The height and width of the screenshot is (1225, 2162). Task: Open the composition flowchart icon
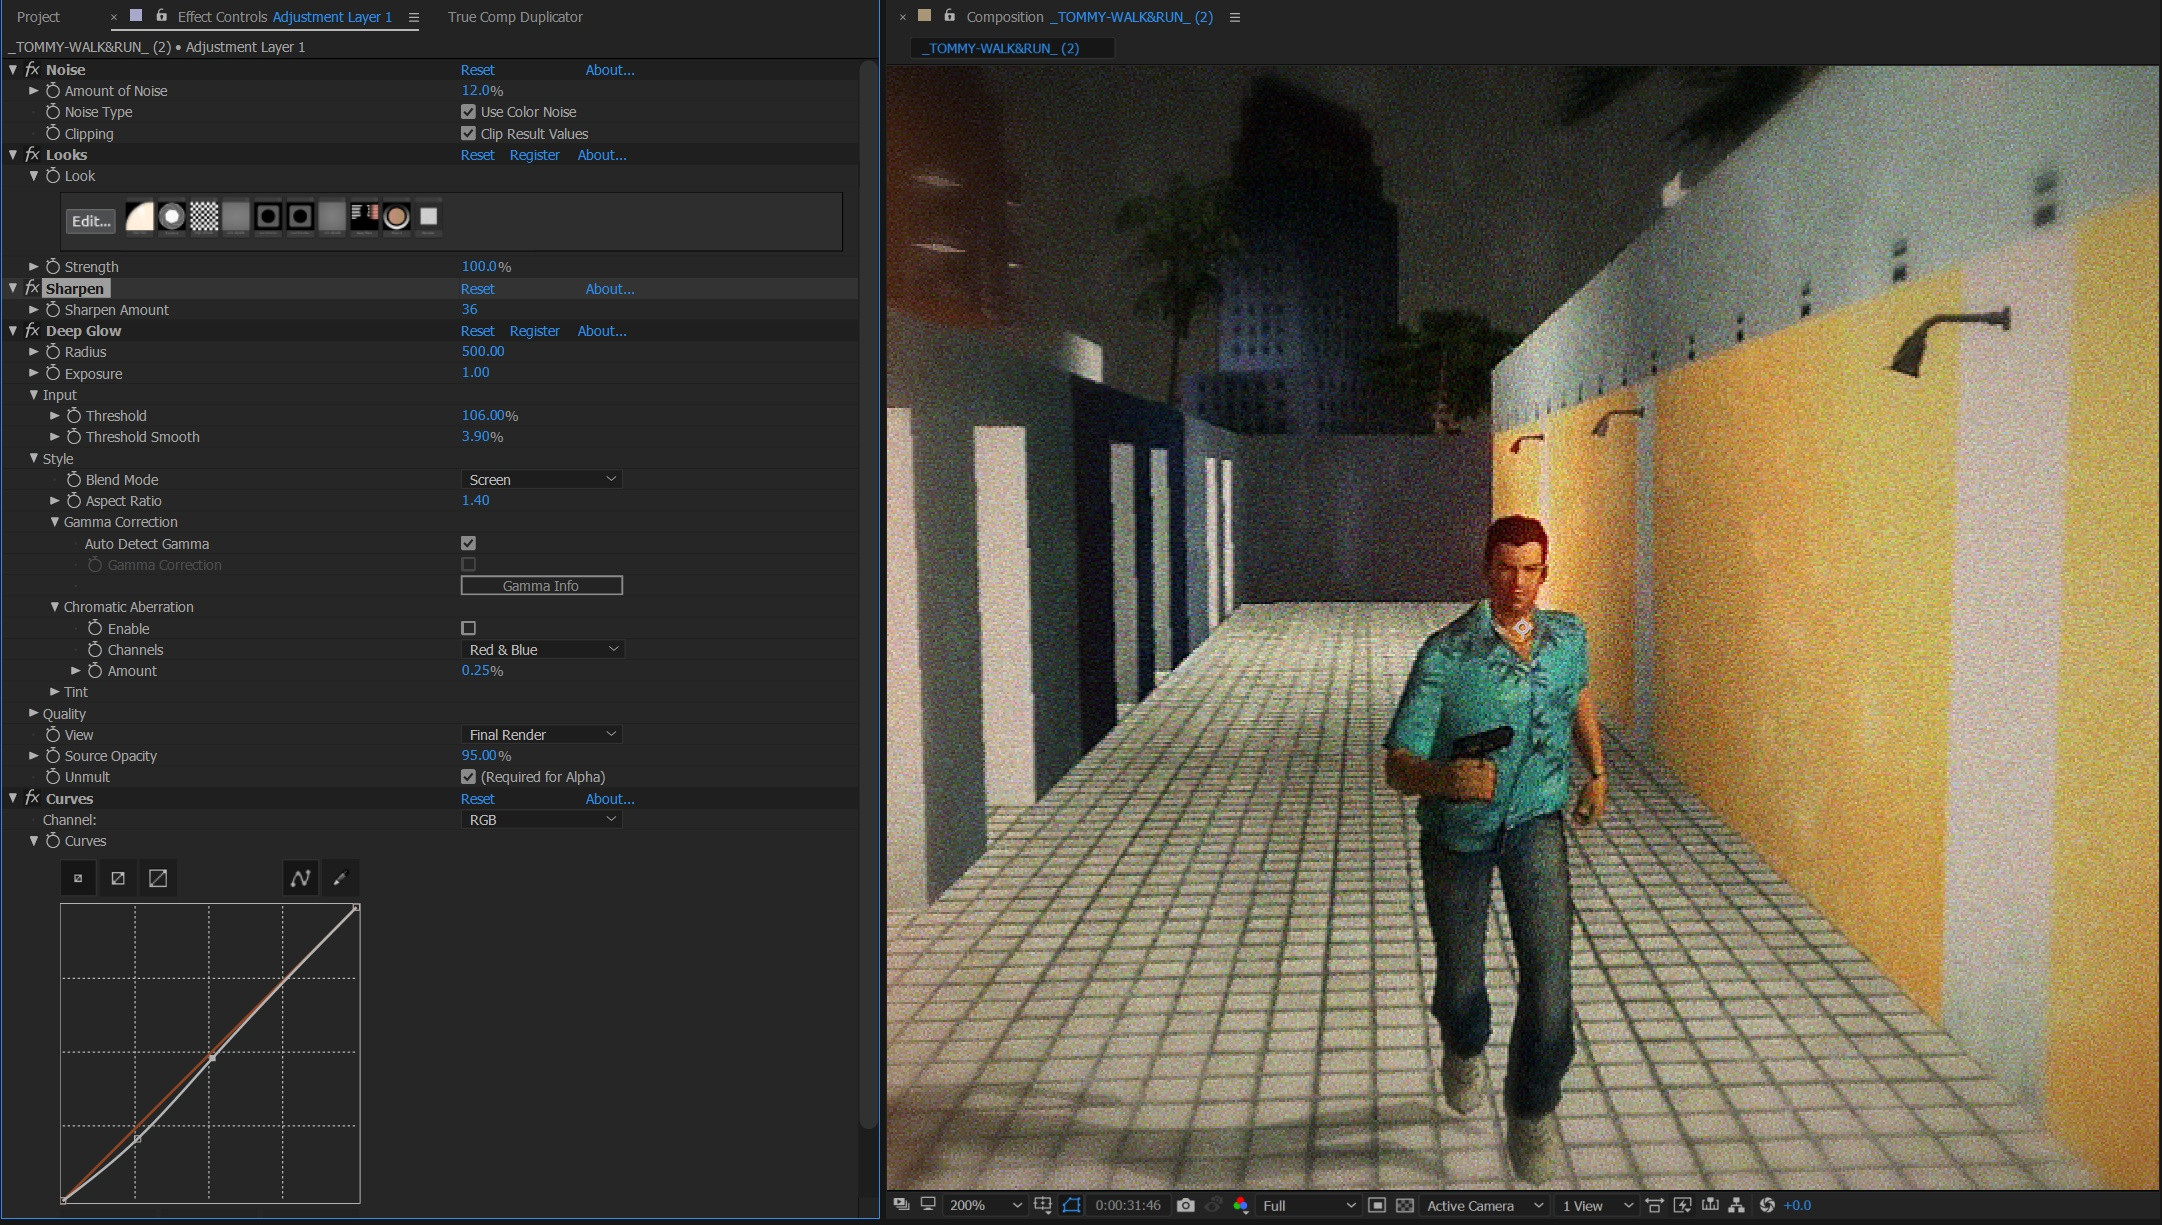(x=1737, y=1205)
